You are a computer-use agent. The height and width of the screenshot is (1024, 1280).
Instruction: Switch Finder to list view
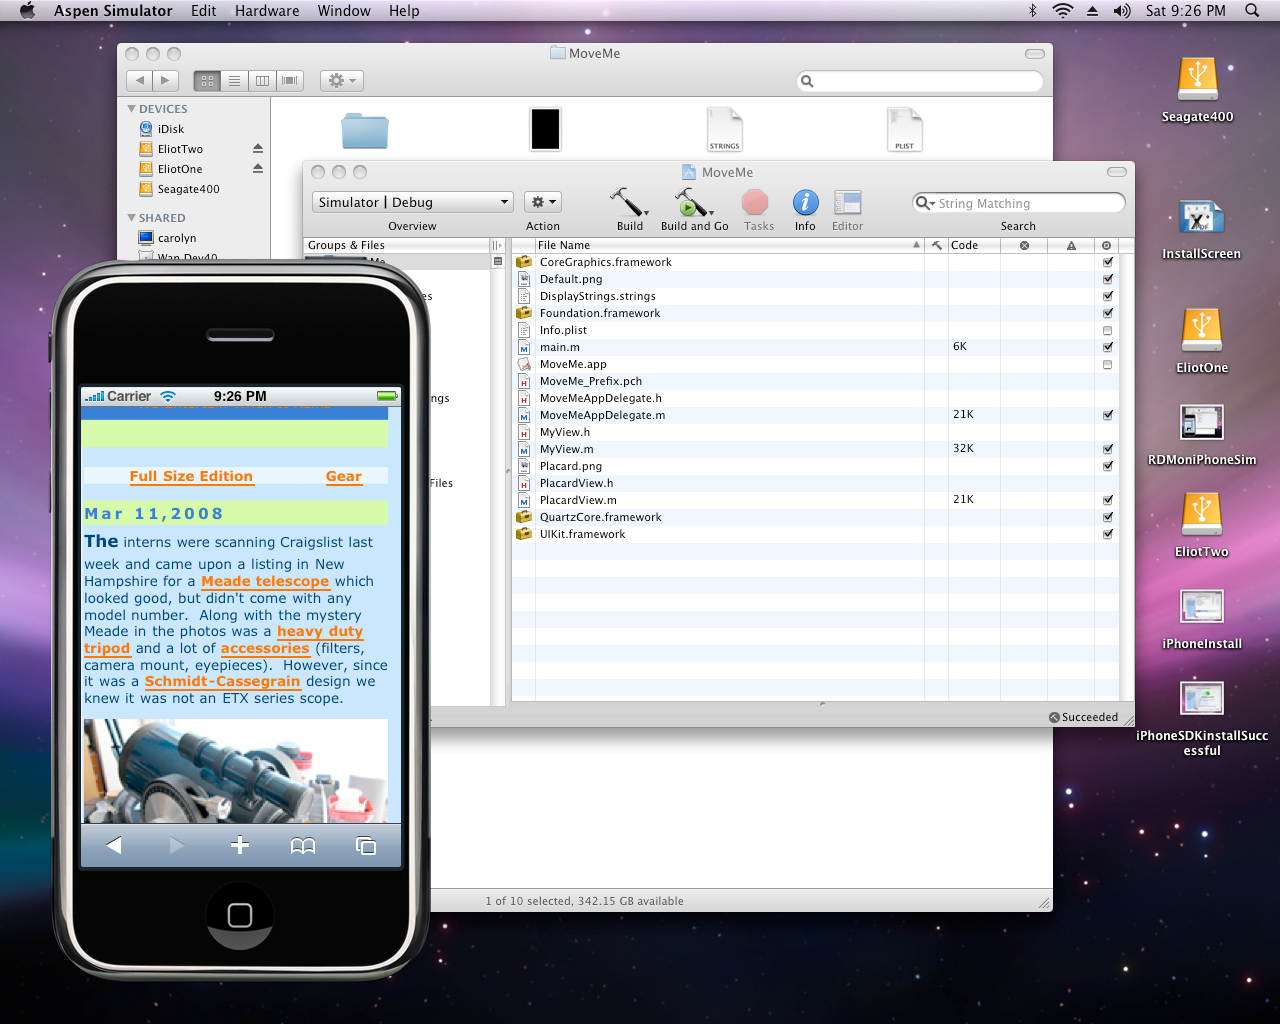click(234, 81)
